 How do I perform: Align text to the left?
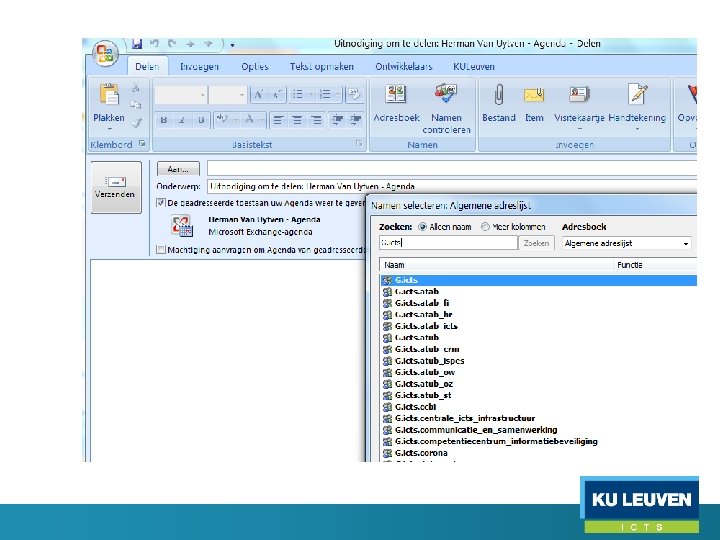[278, 120]
